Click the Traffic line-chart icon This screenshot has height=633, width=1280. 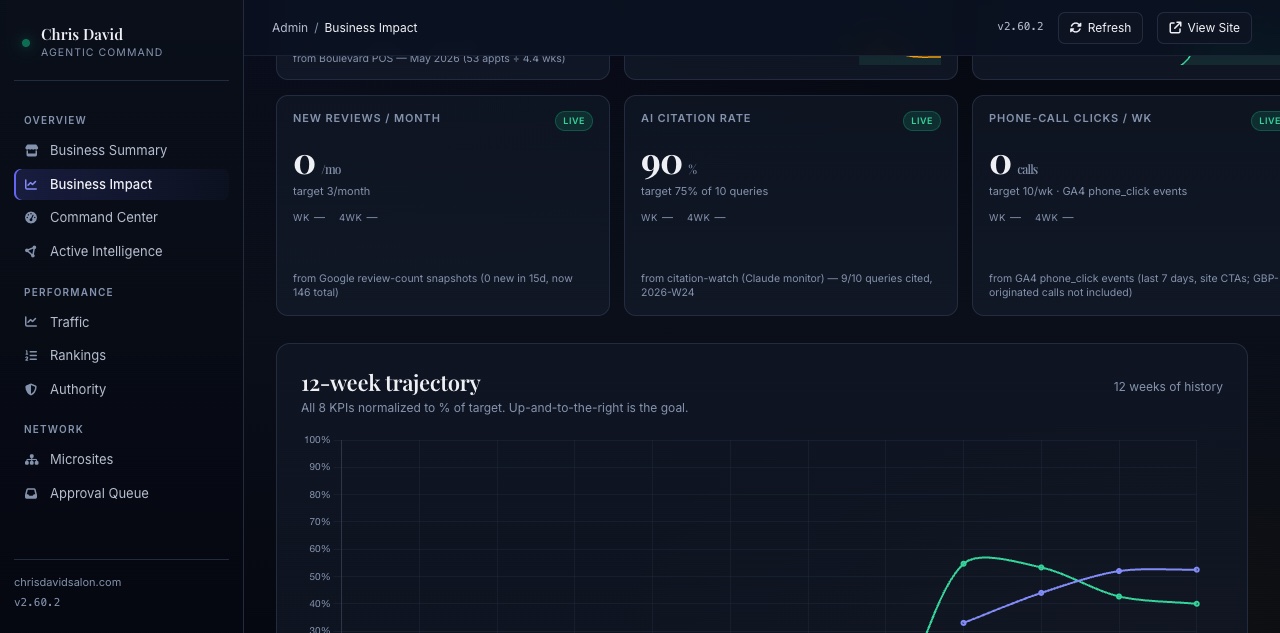coord(31,322)
